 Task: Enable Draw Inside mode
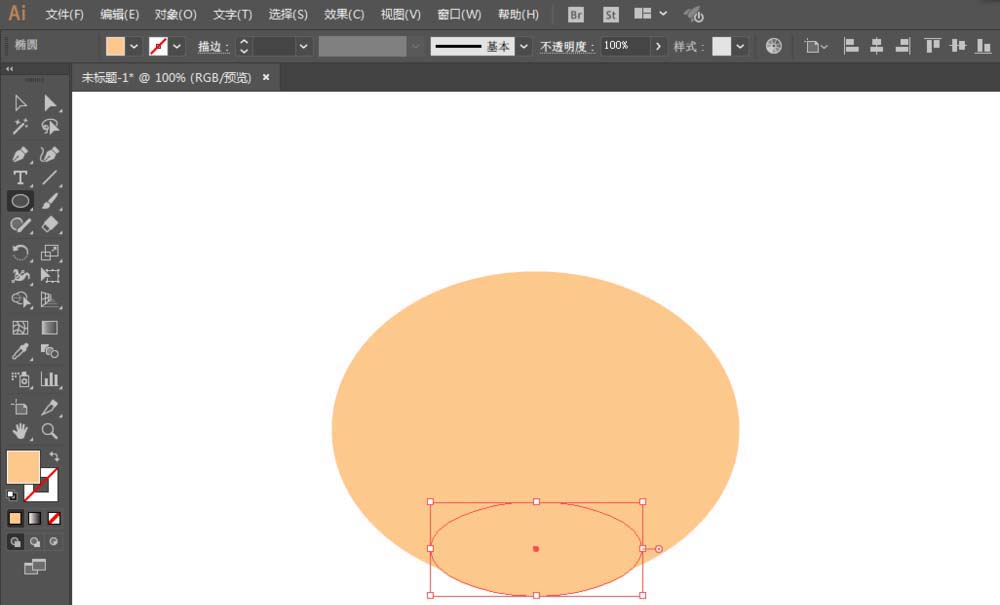click(x=54, y=542)
